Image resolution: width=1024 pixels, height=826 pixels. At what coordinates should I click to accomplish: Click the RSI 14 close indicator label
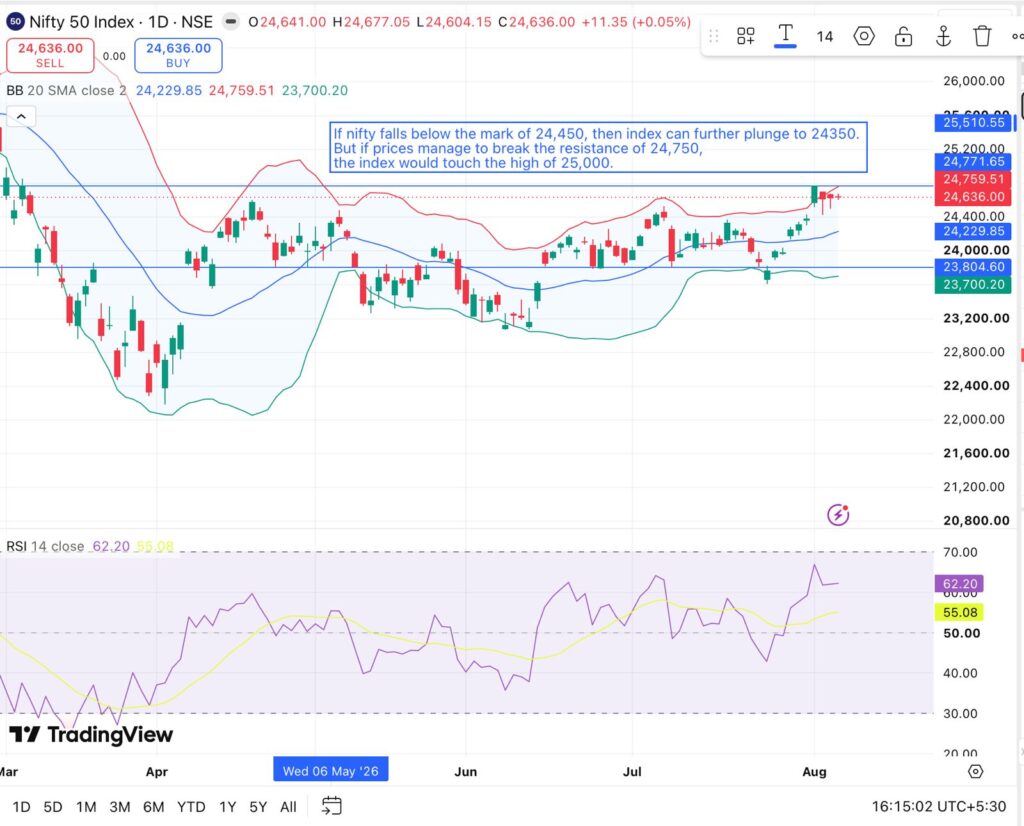click(x=45, y=546)
